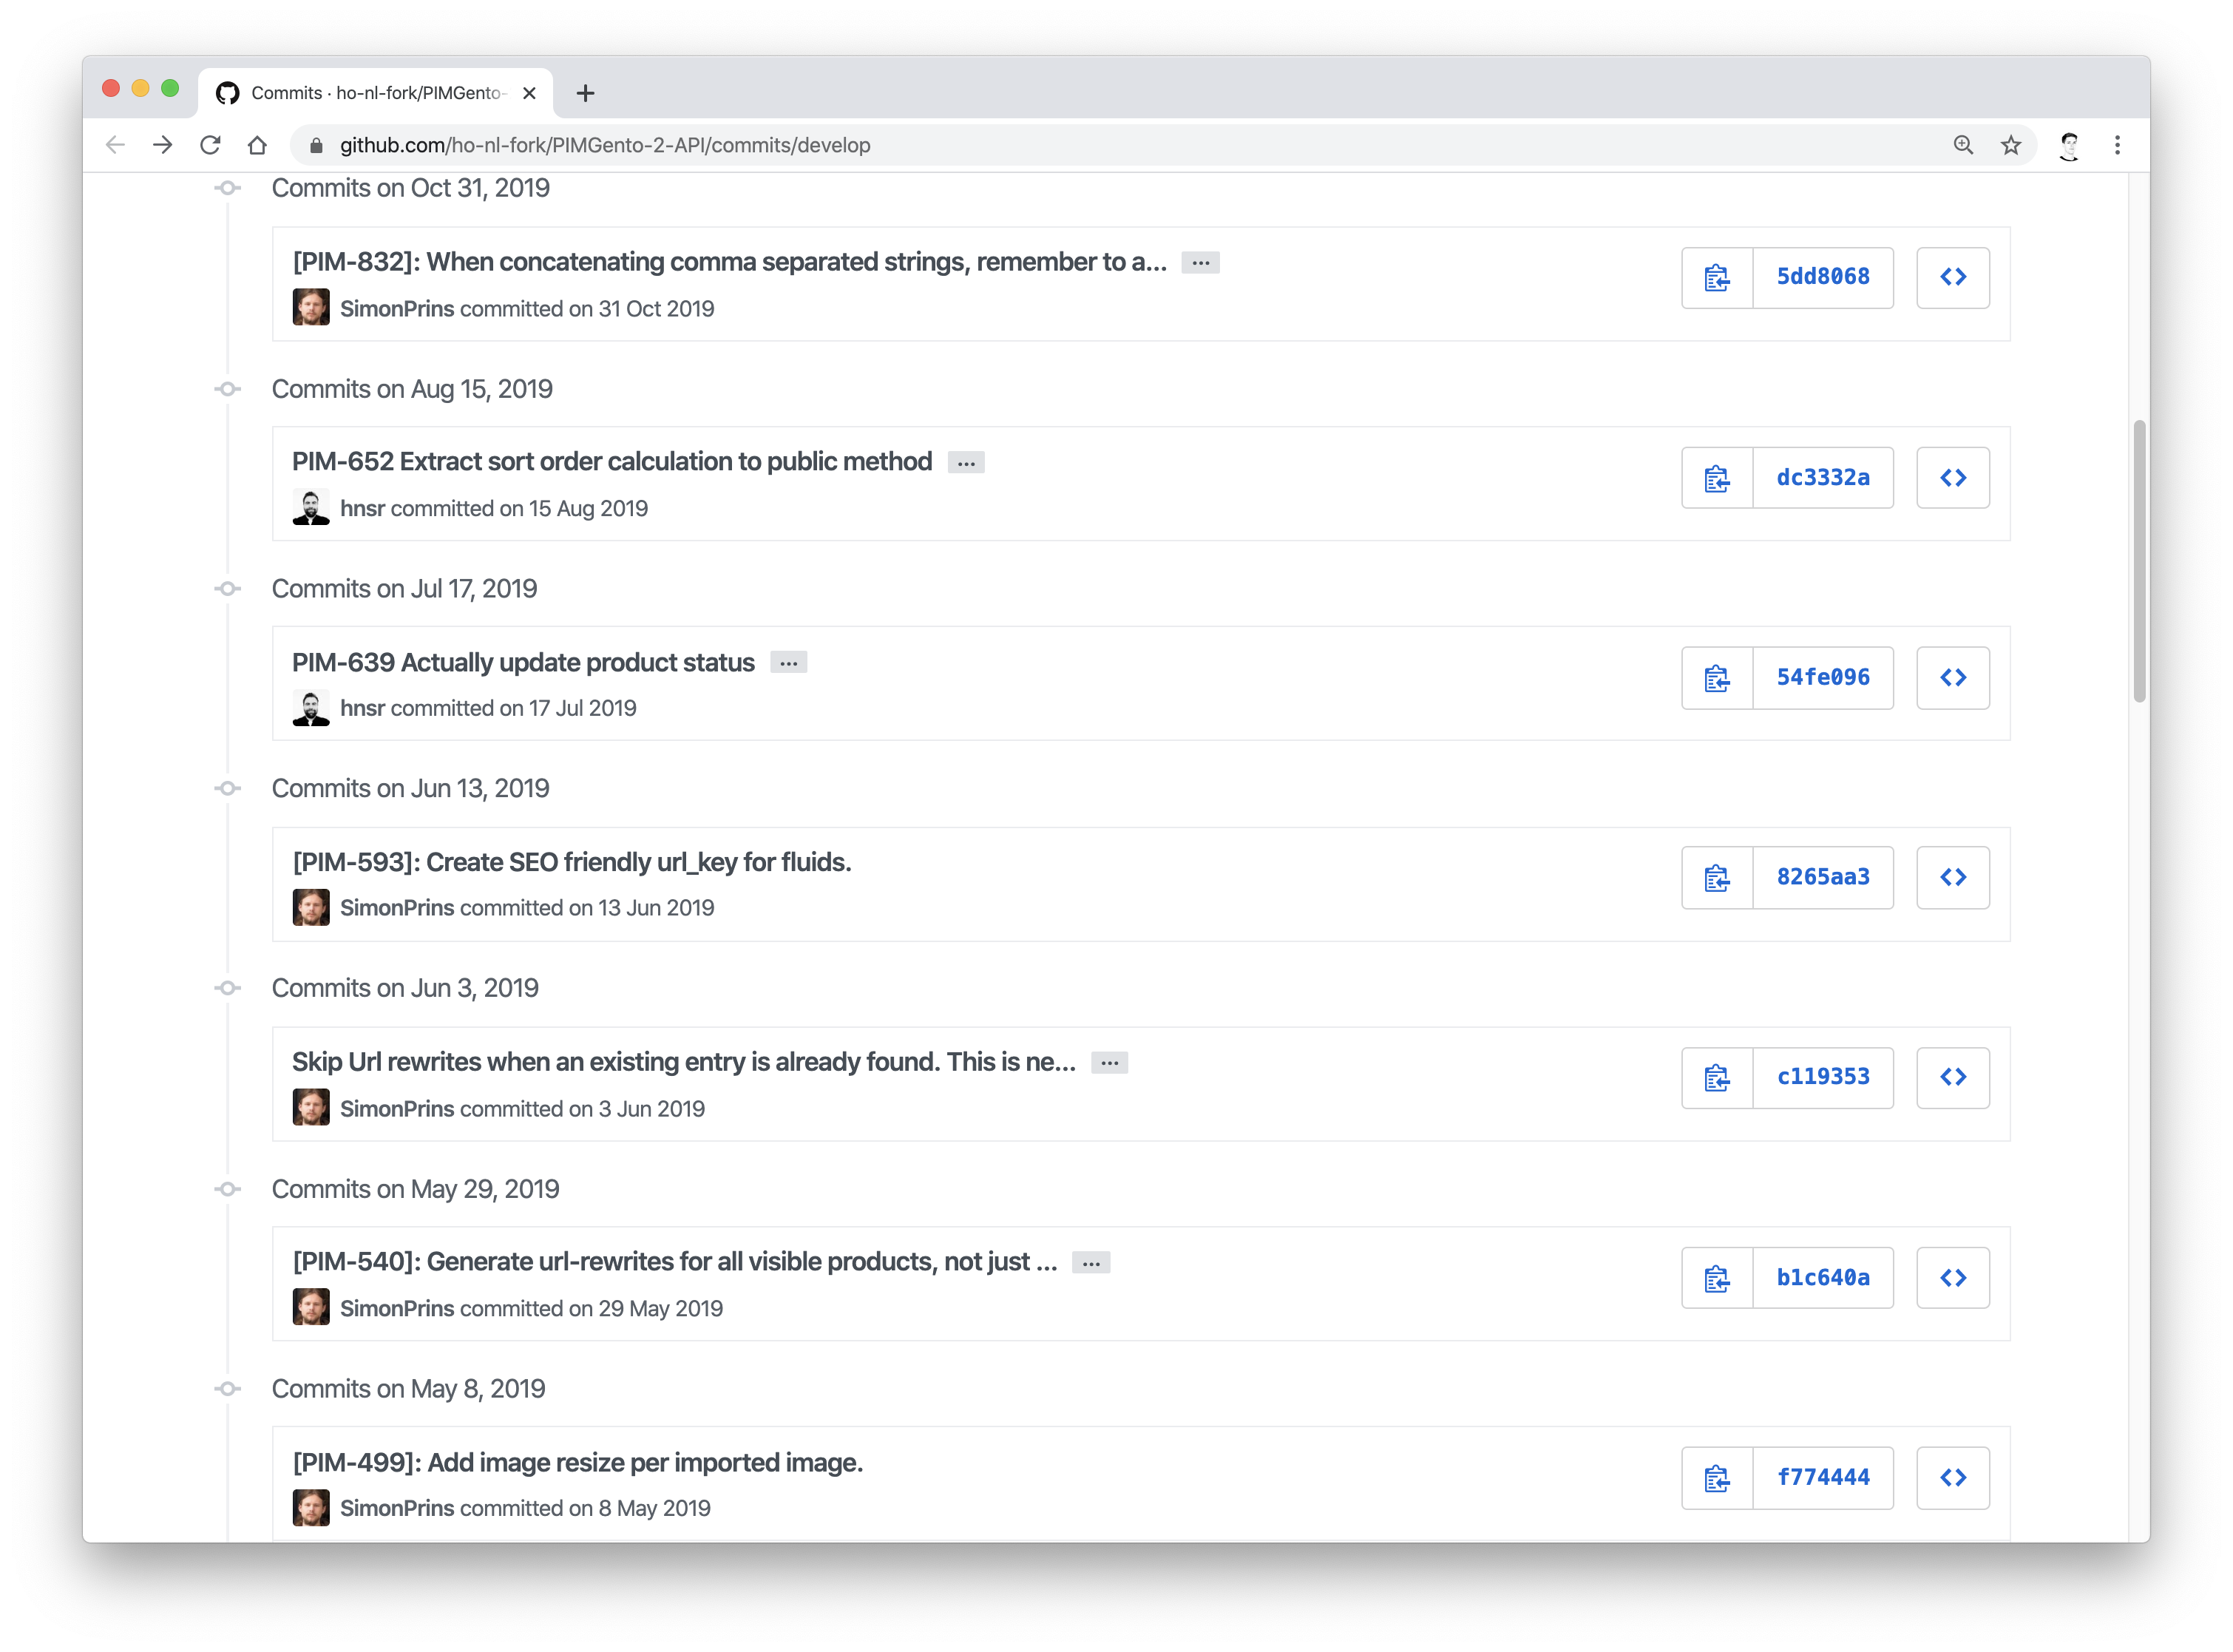Expand PIM-832 commit message description
2233x1652 pixels.
coord(1200,263)
